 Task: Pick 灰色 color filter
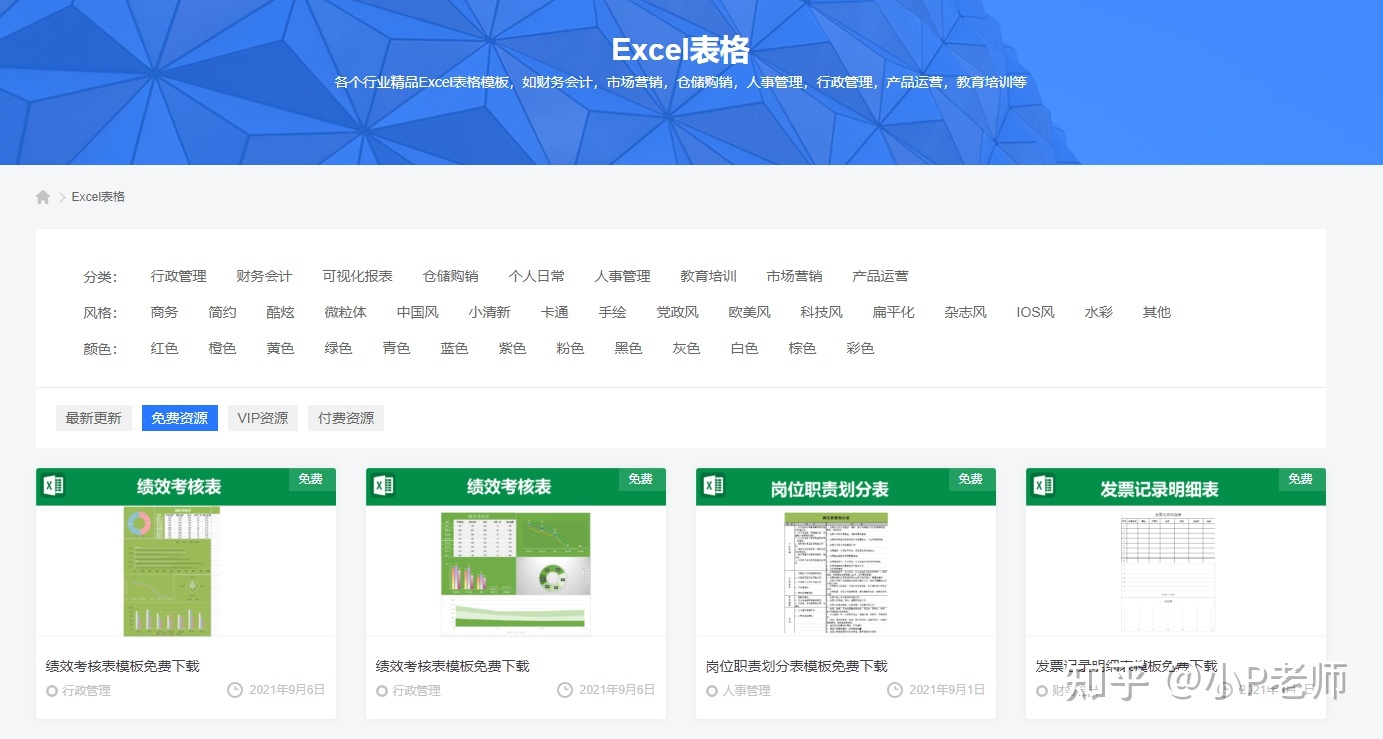pyautogui.click(x=687, y=348)
